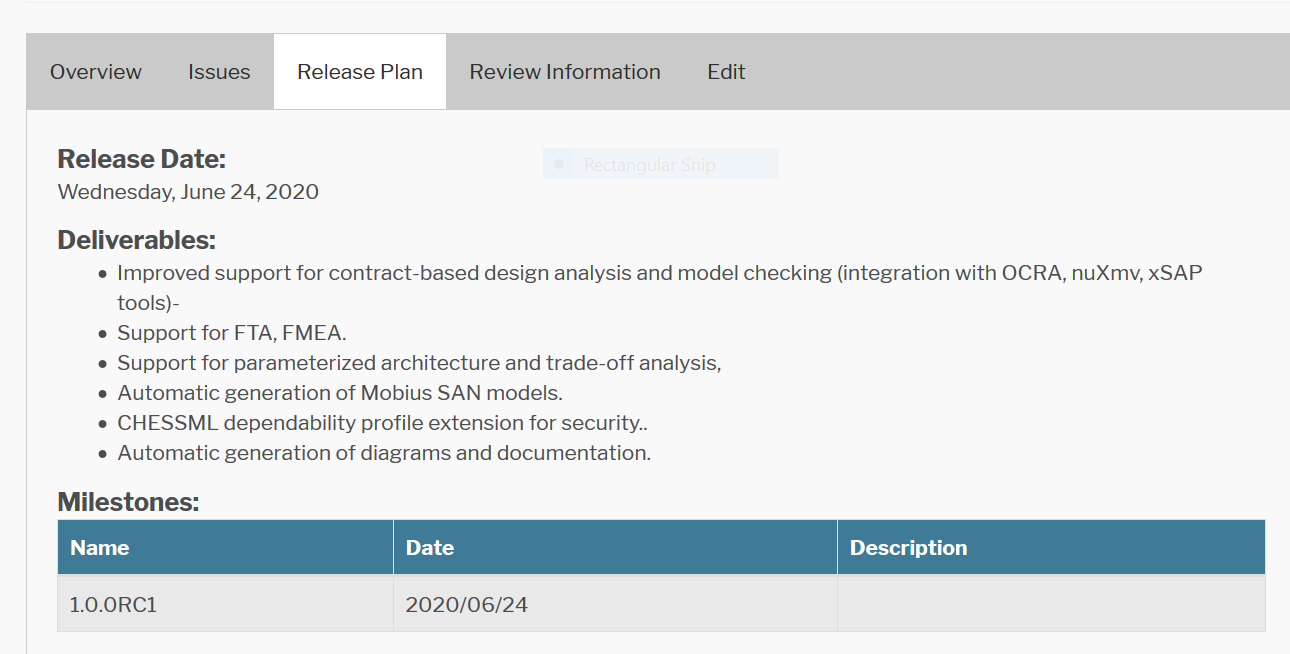
Task: Click the Name column header
Action: coord(100,548)
